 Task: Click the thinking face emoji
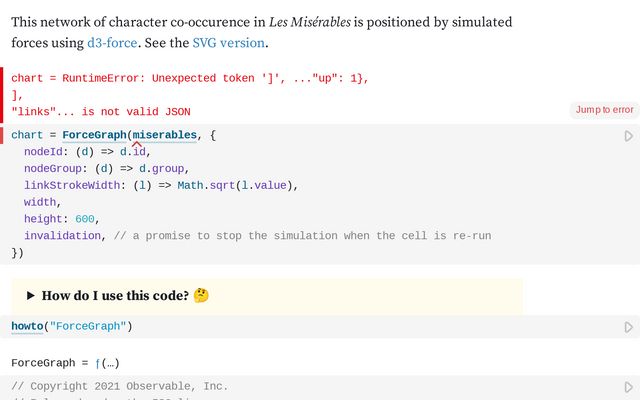coord(201,296)
